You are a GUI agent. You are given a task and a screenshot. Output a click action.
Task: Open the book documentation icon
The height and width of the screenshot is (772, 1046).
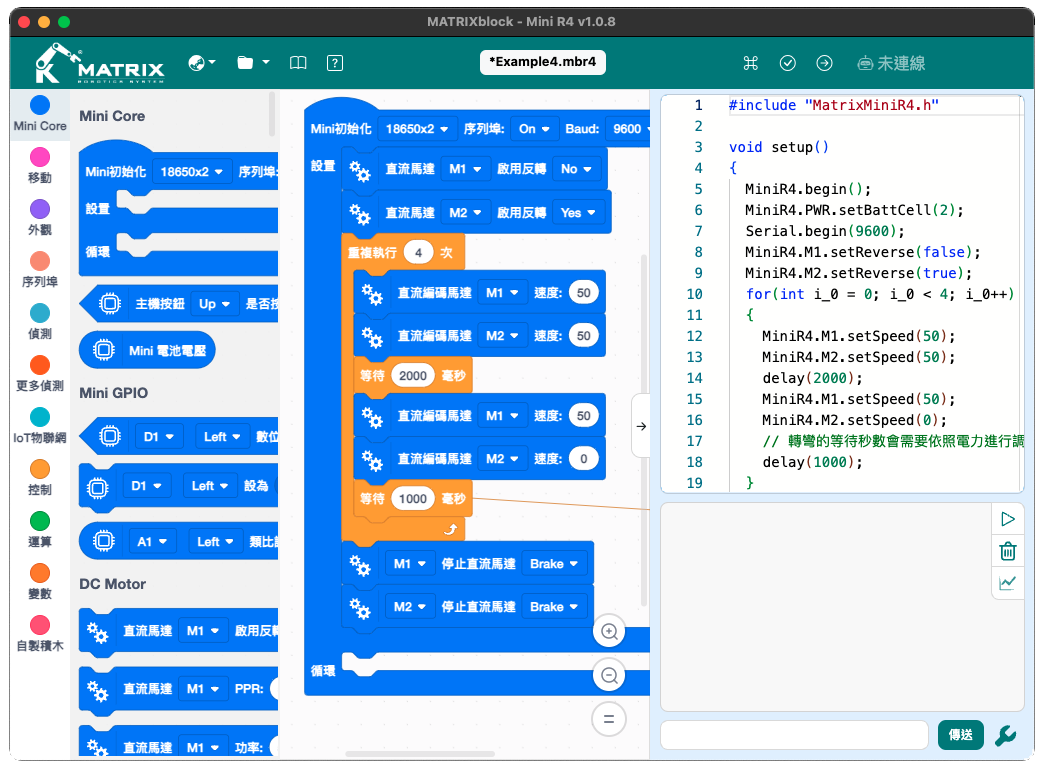click(298, 63)
